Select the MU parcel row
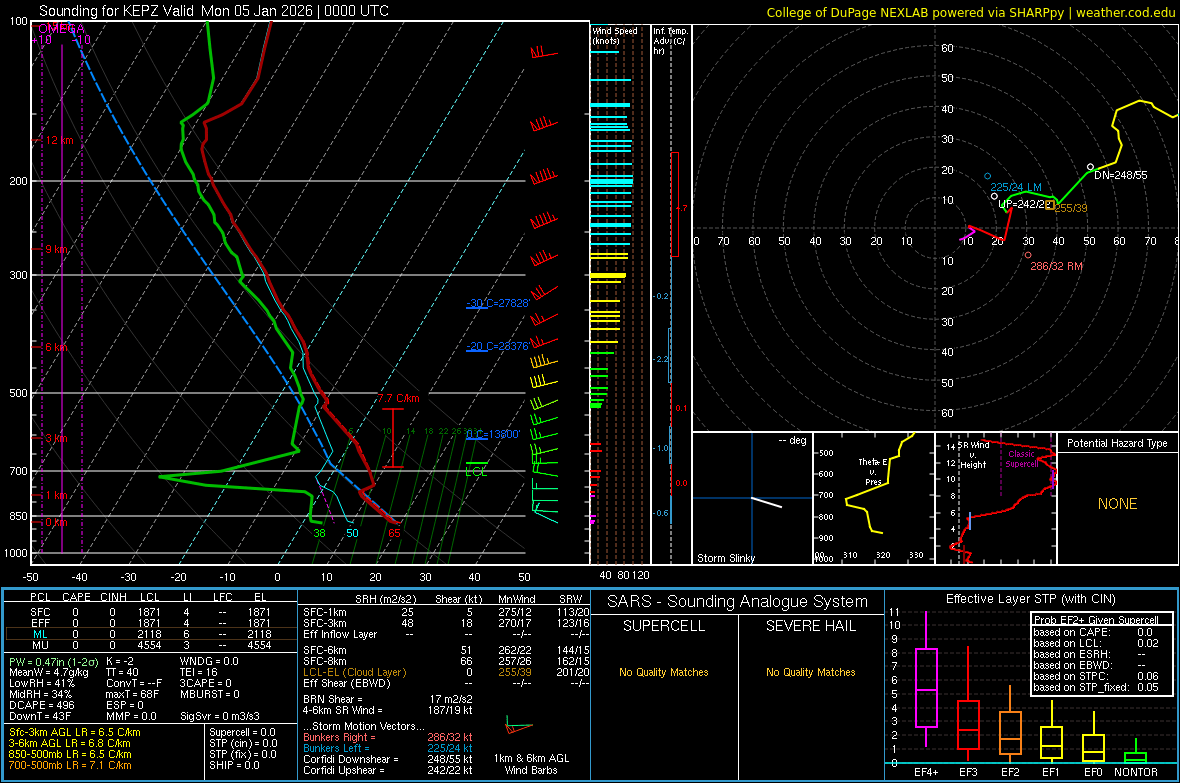 point(151,645)
